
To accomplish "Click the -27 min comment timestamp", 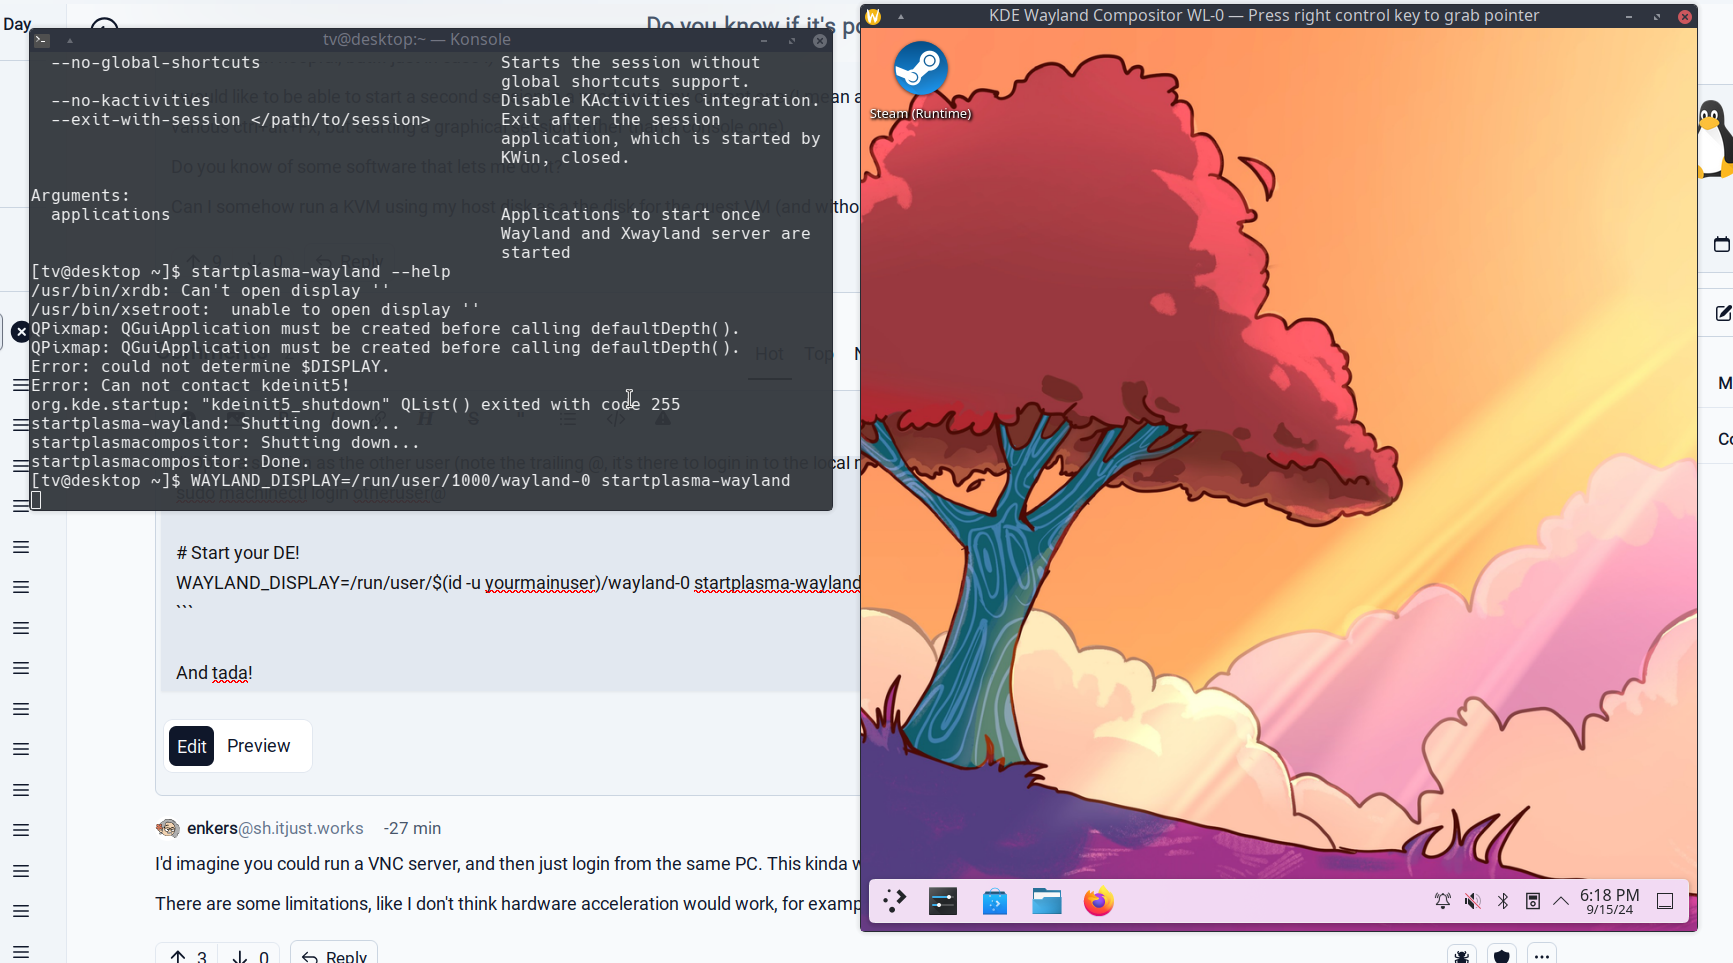I will tap(412, 828).
